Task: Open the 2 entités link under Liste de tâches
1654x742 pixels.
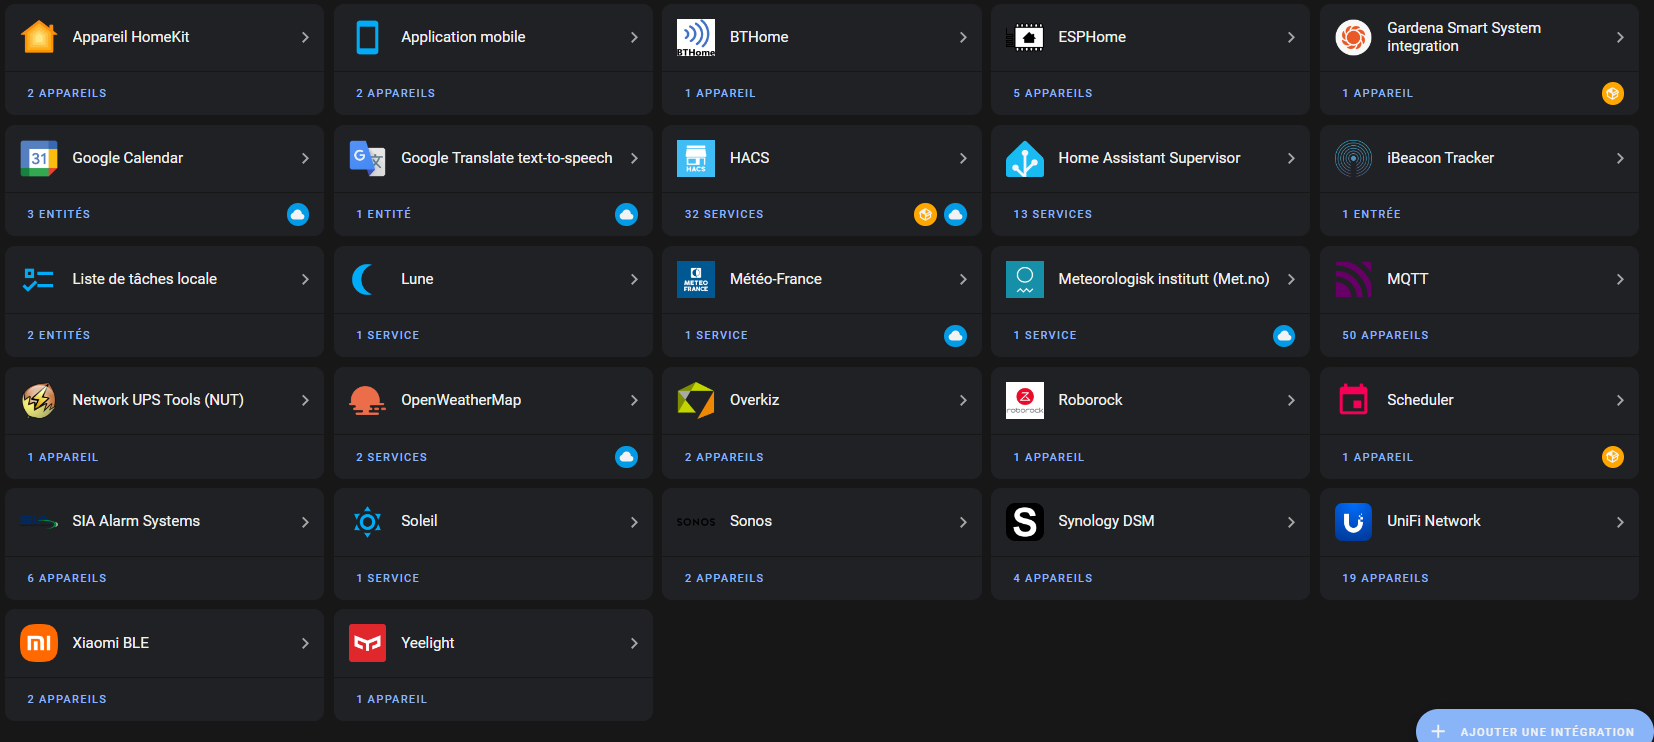Action: (59, 335)
